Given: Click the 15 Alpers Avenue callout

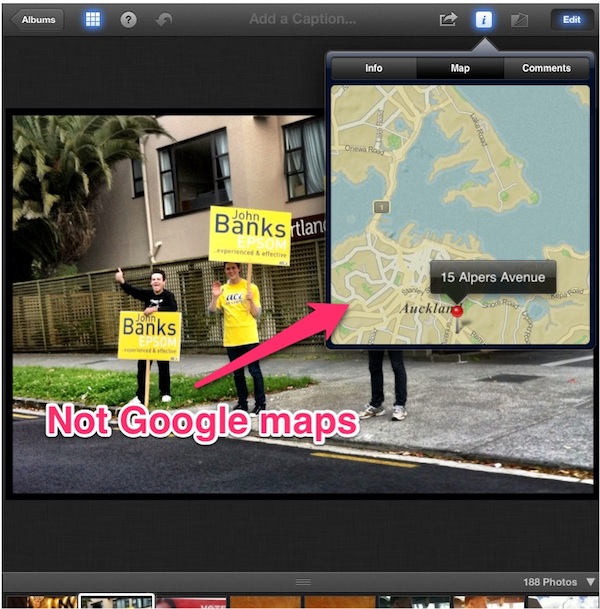Looking at the screenshot, I should pyautogui.click(x=493, y=277).
